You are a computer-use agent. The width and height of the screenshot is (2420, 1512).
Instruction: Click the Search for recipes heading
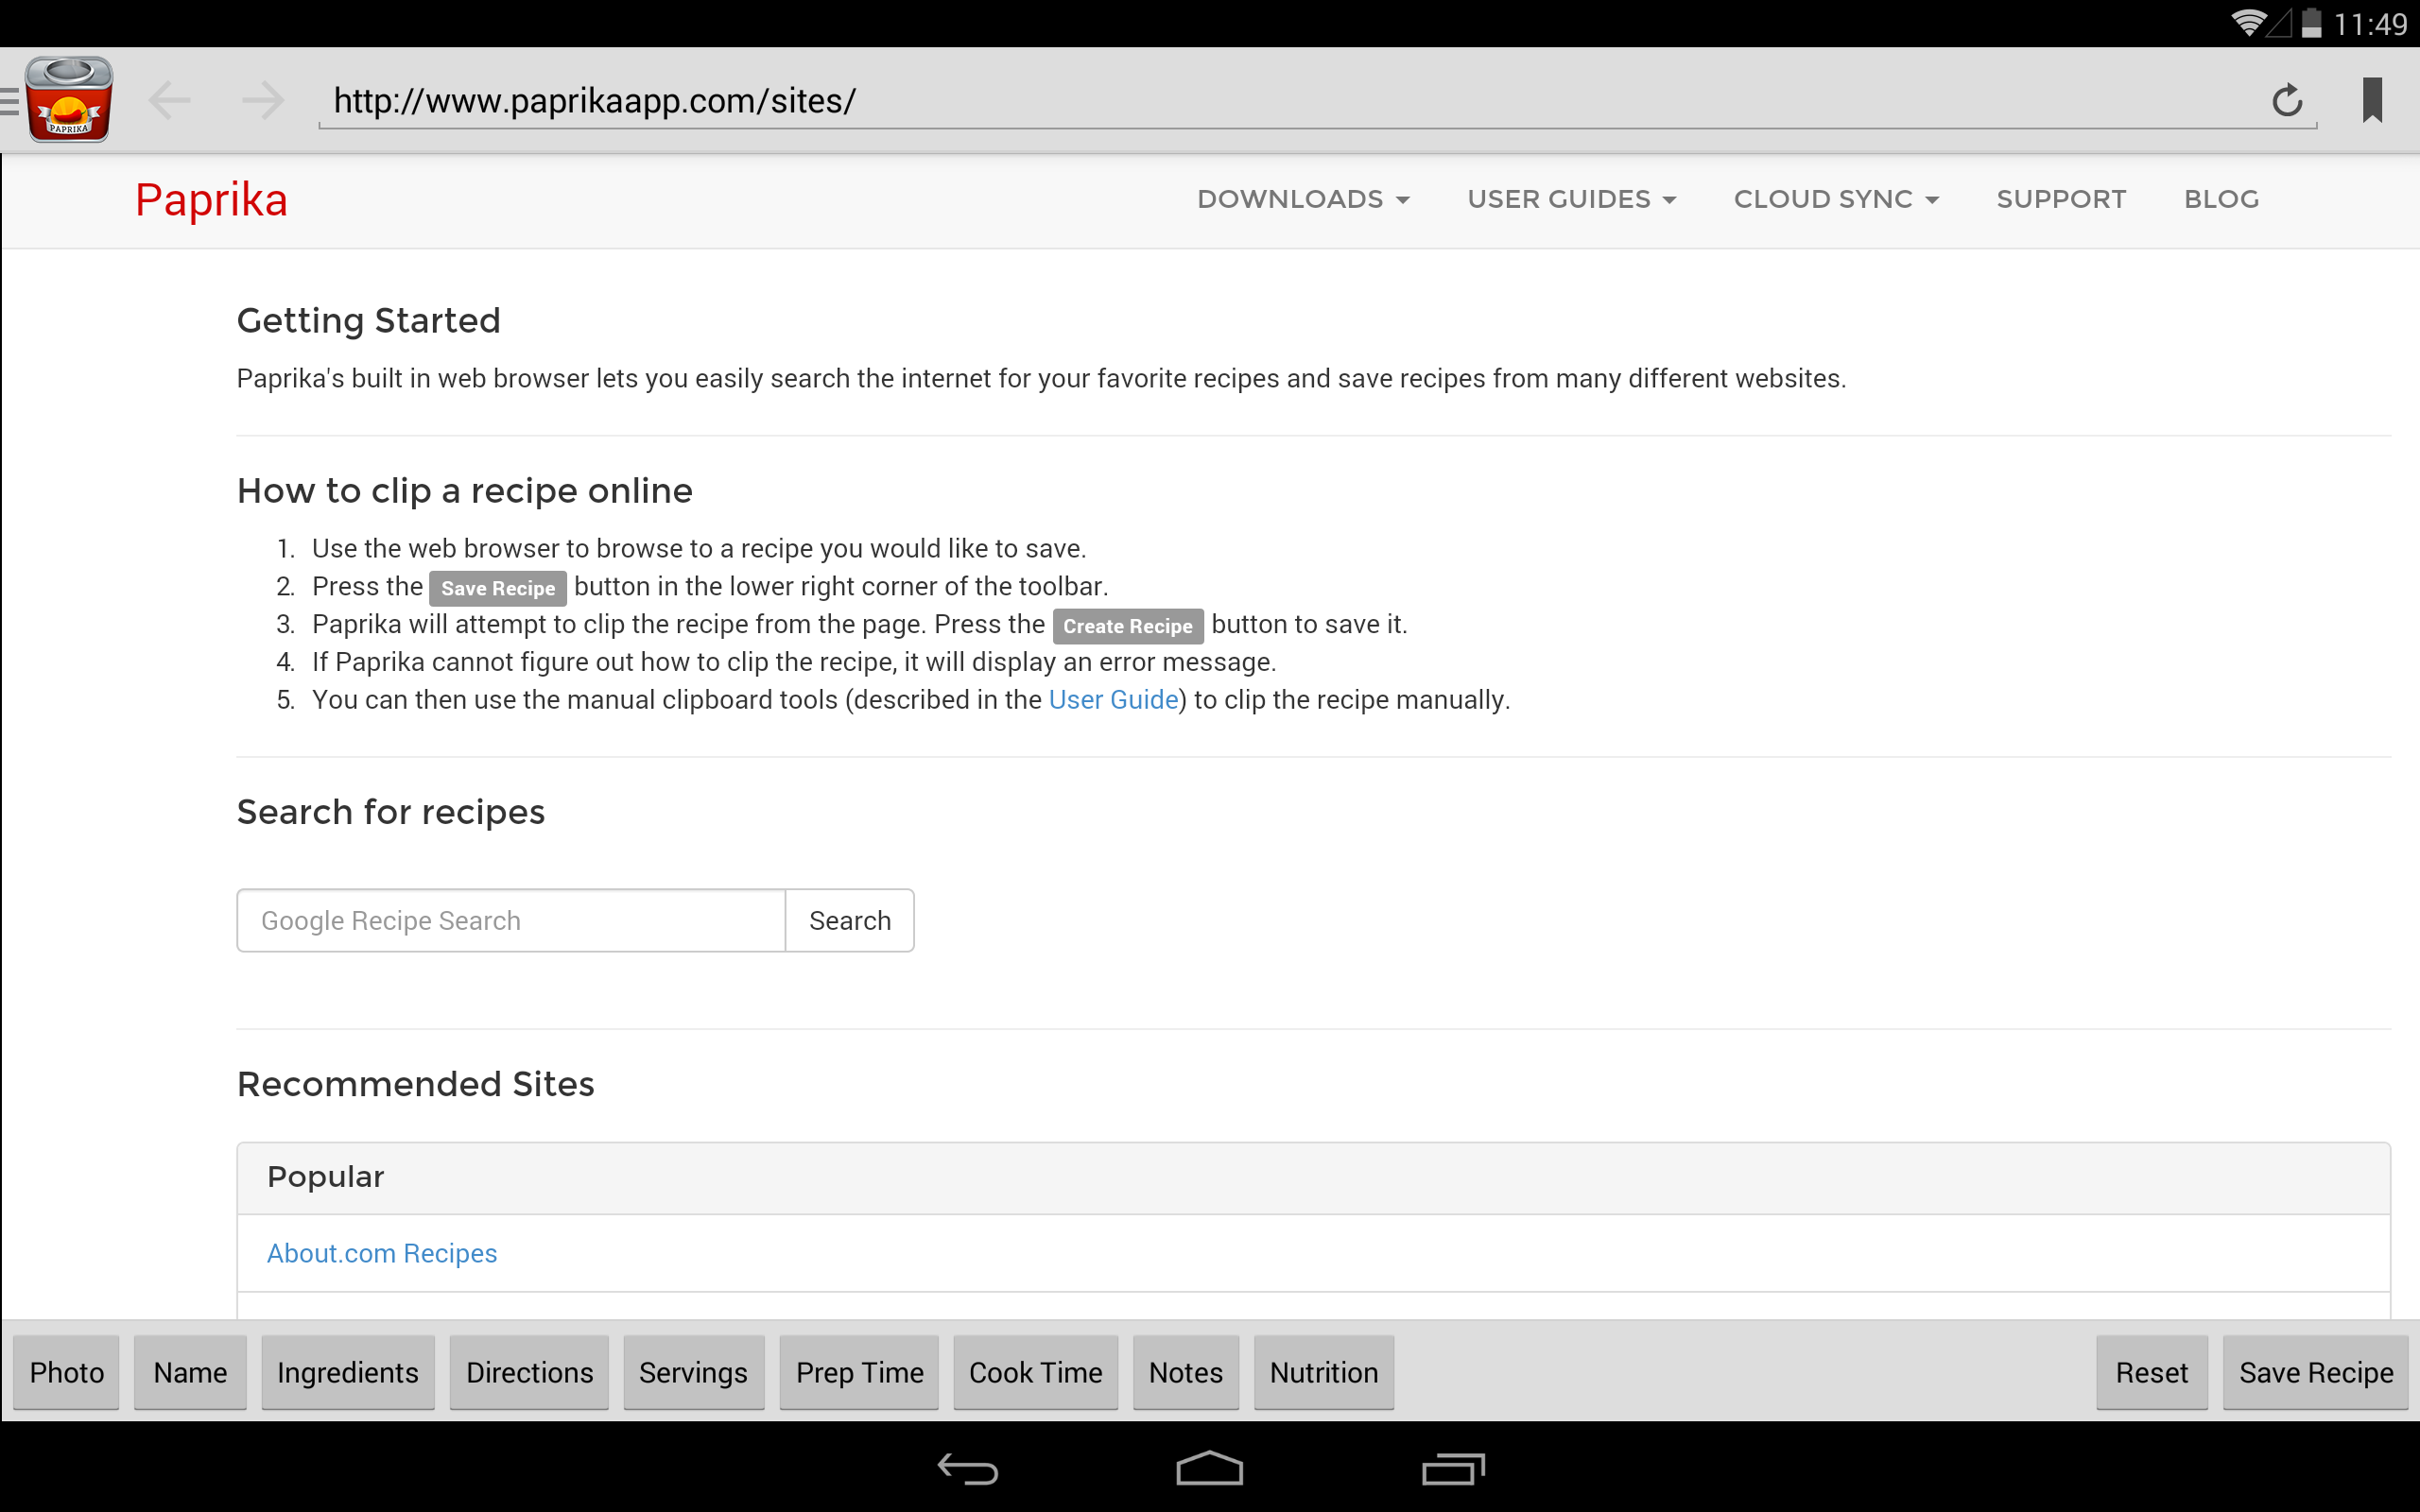pos(391,812)
